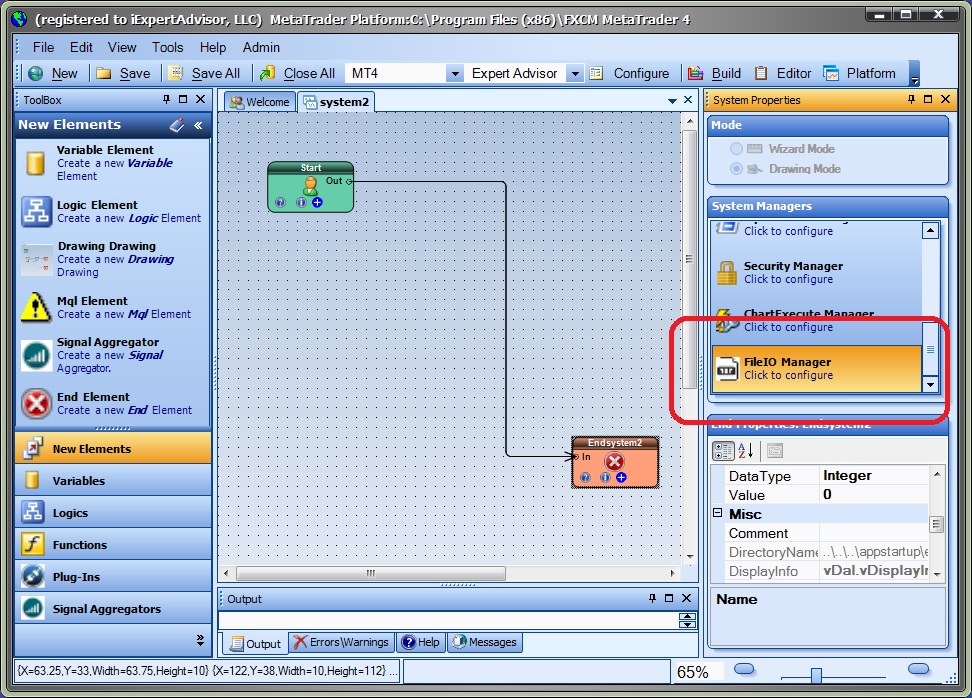The height and width of the screenshot is (698, 972).
Task: Click the Categorized view icon in properties
Action: [723, 451]
